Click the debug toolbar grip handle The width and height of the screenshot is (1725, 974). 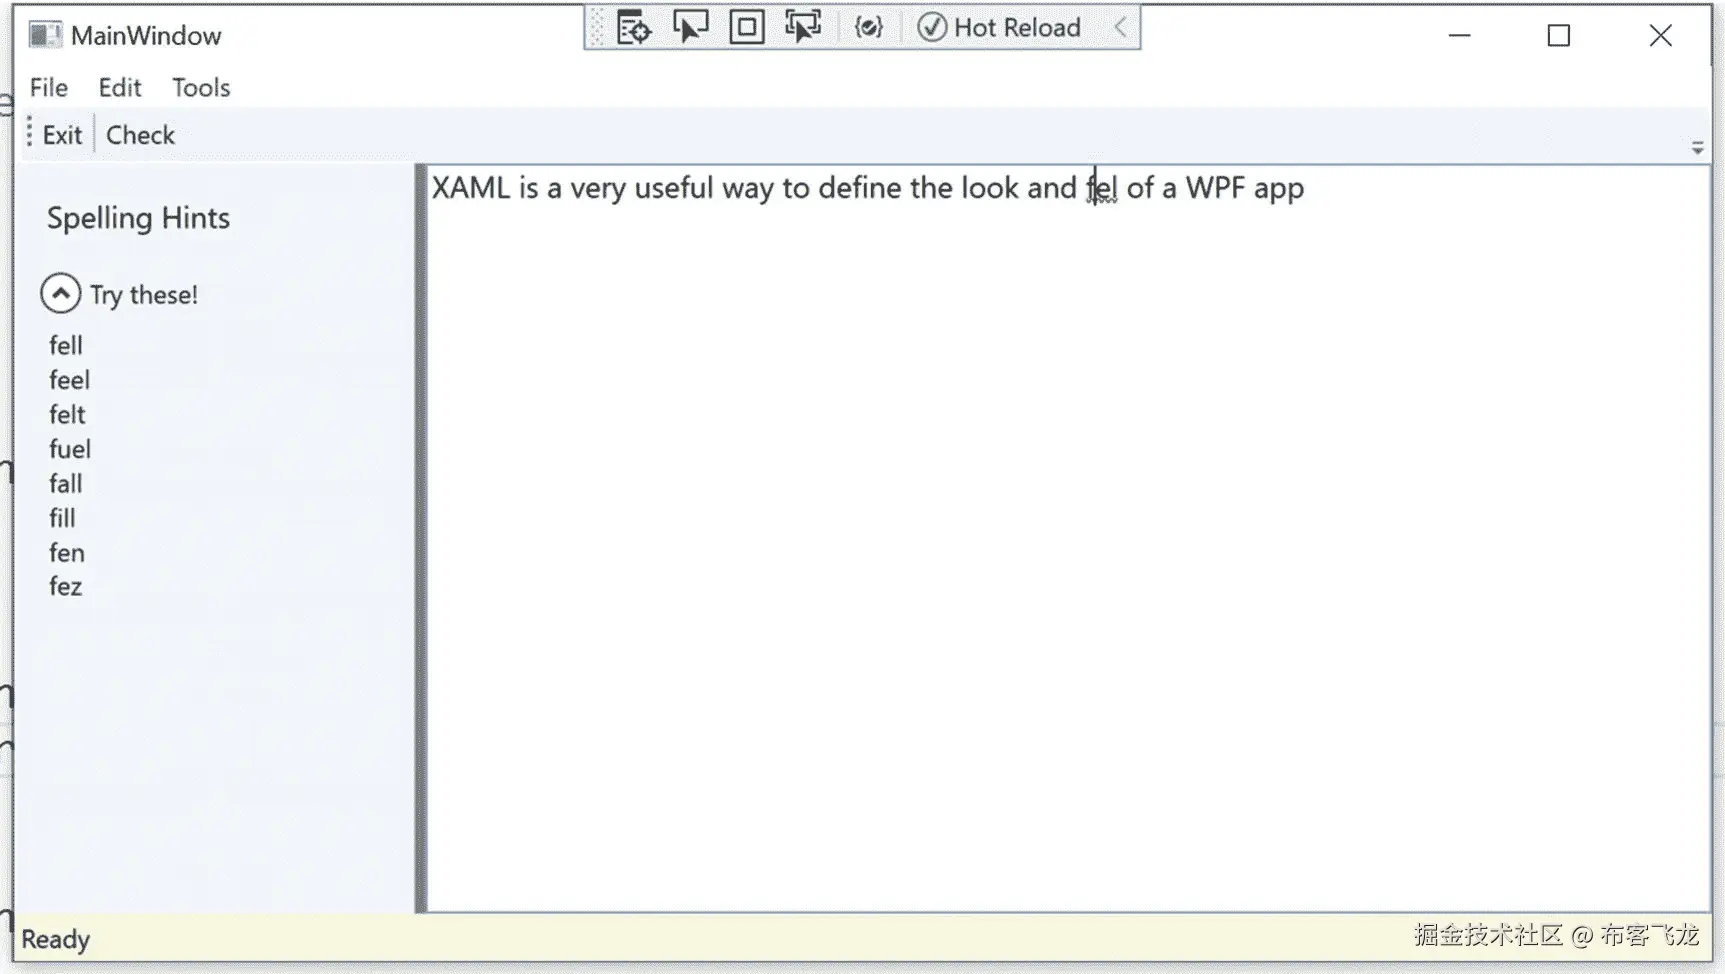(597, 27)
